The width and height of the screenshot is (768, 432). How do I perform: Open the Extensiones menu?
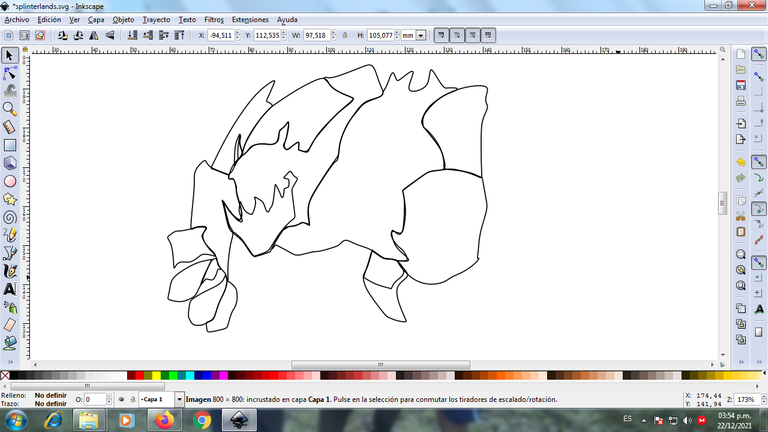250,20
